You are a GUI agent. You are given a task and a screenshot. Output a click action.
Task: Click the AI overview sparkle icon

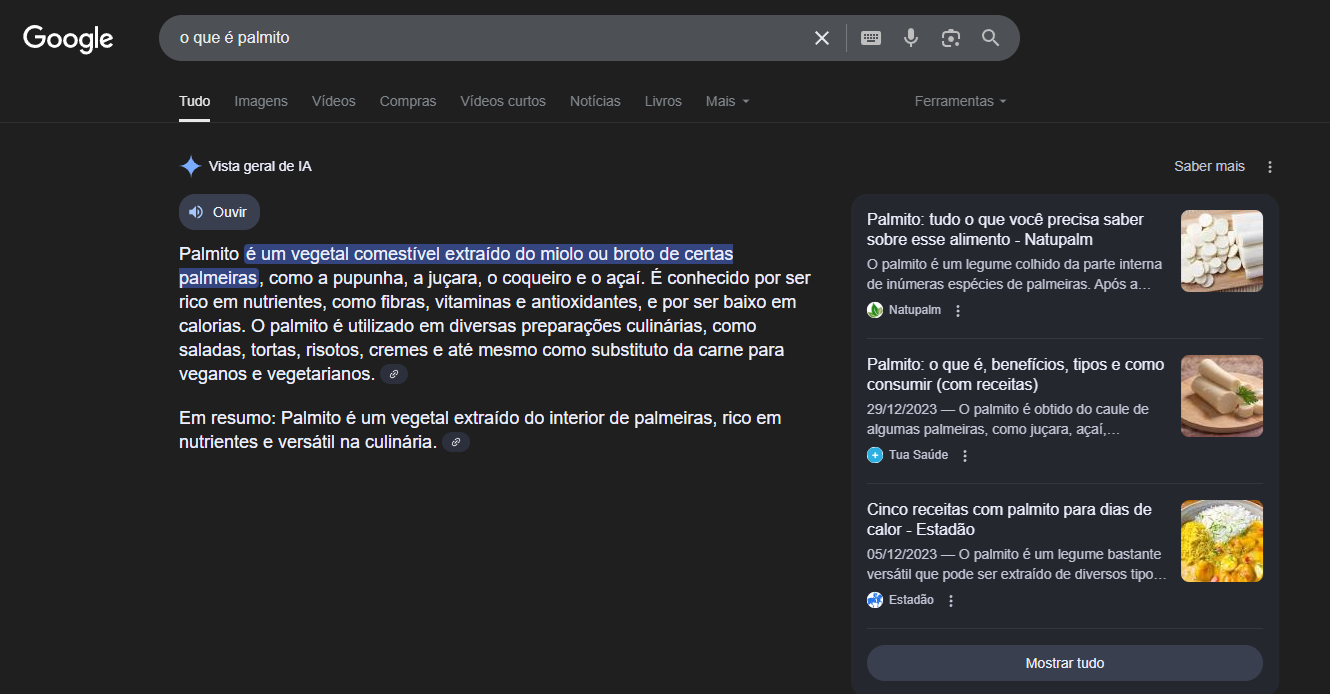pos(190,166)
